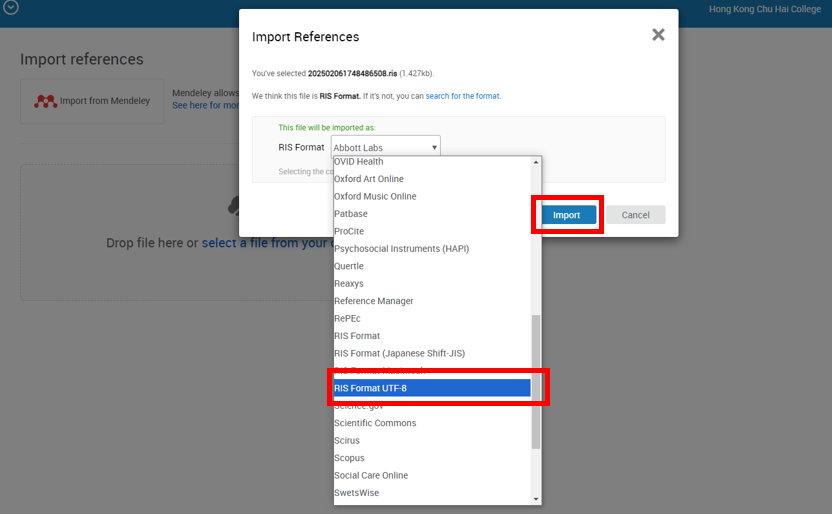Select RIS Format (Japanese Shift-JIS)
832x514 pixels.
point(399,353)
